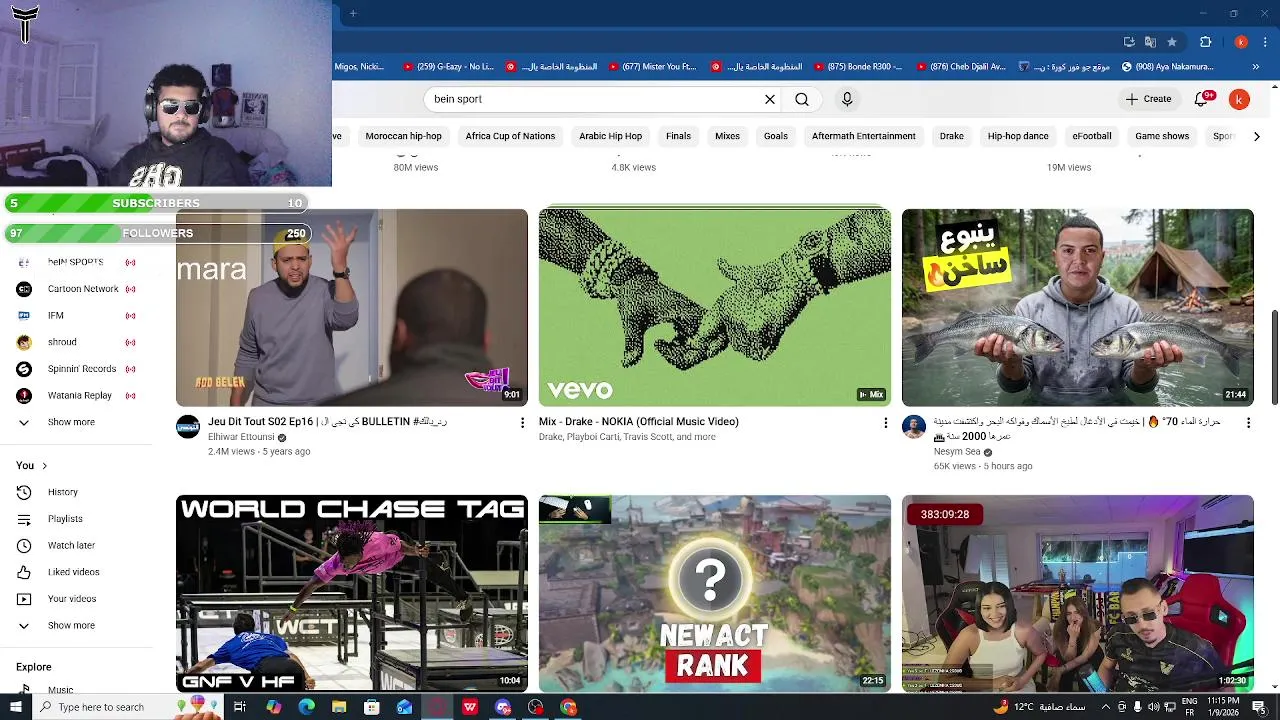The image size is (1280, 720).
Task: Open options menu for Jeu Dit Tout video
Action: [522, 423]
